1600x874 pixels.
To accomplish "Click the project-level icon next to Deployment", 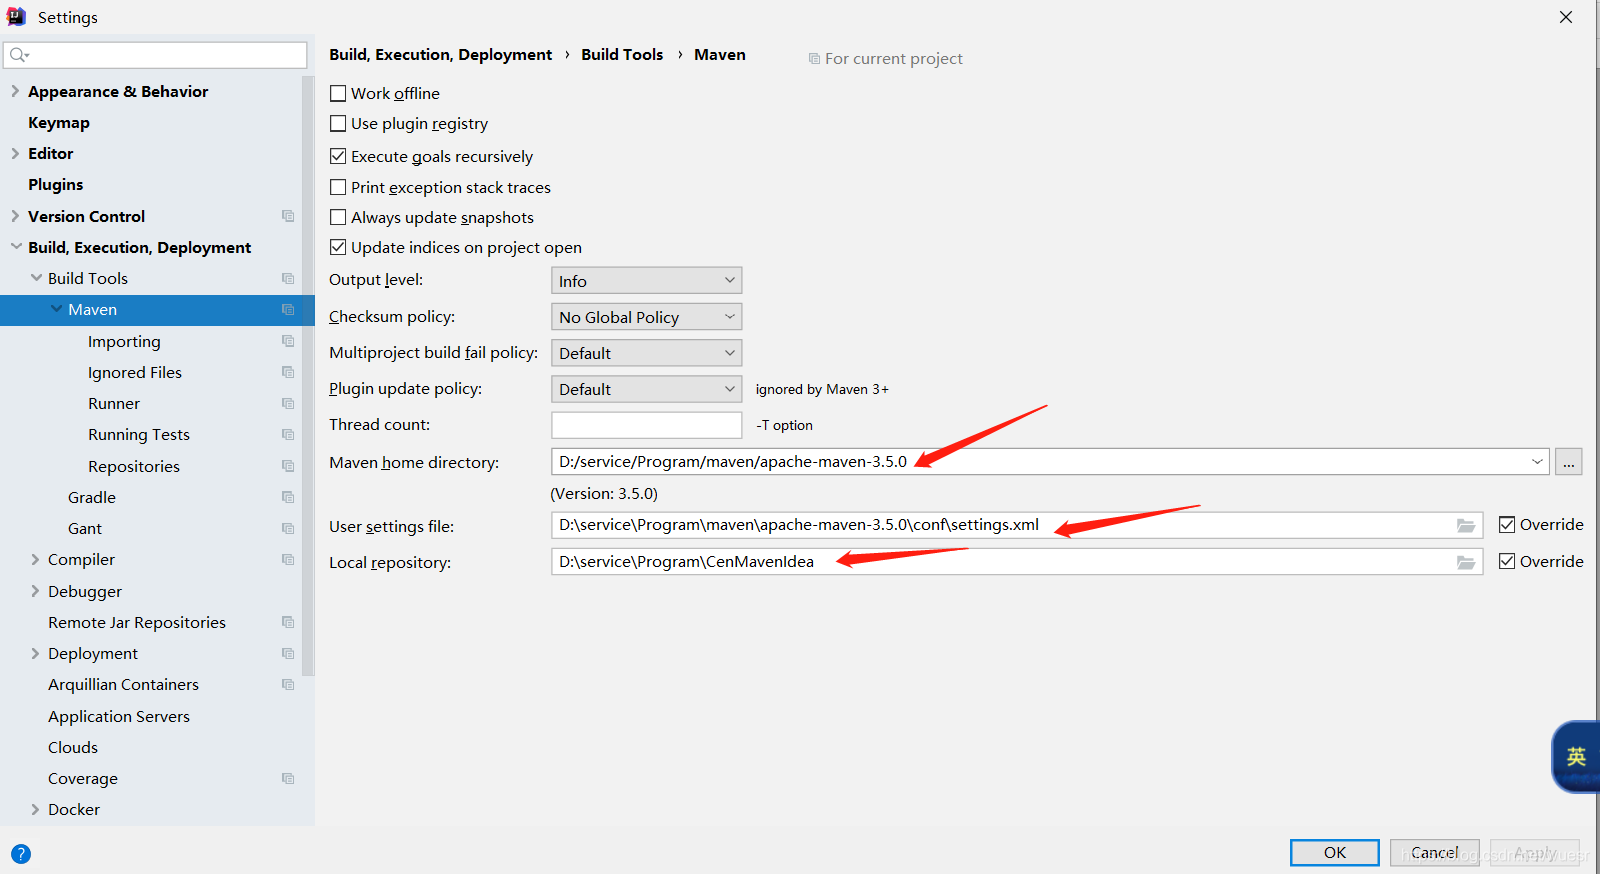I will point(288,653).
